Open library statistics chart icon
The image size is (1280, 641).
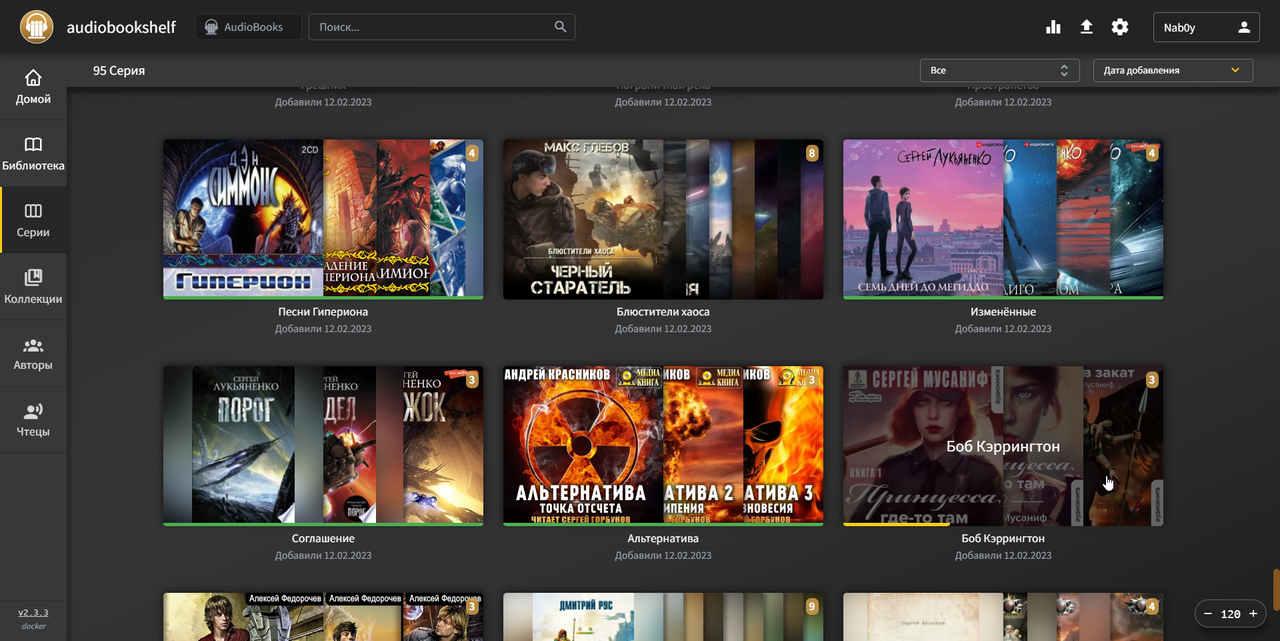pos(1053,27)
